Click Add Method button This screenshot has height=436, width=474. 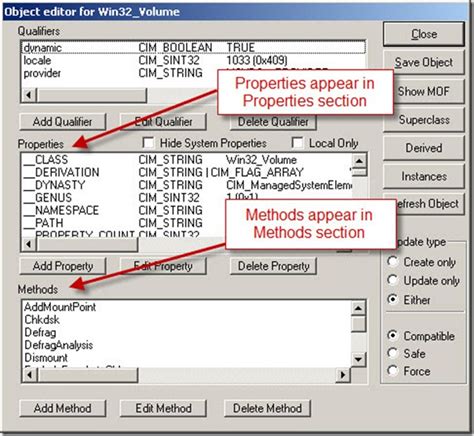tap(63, 408)
